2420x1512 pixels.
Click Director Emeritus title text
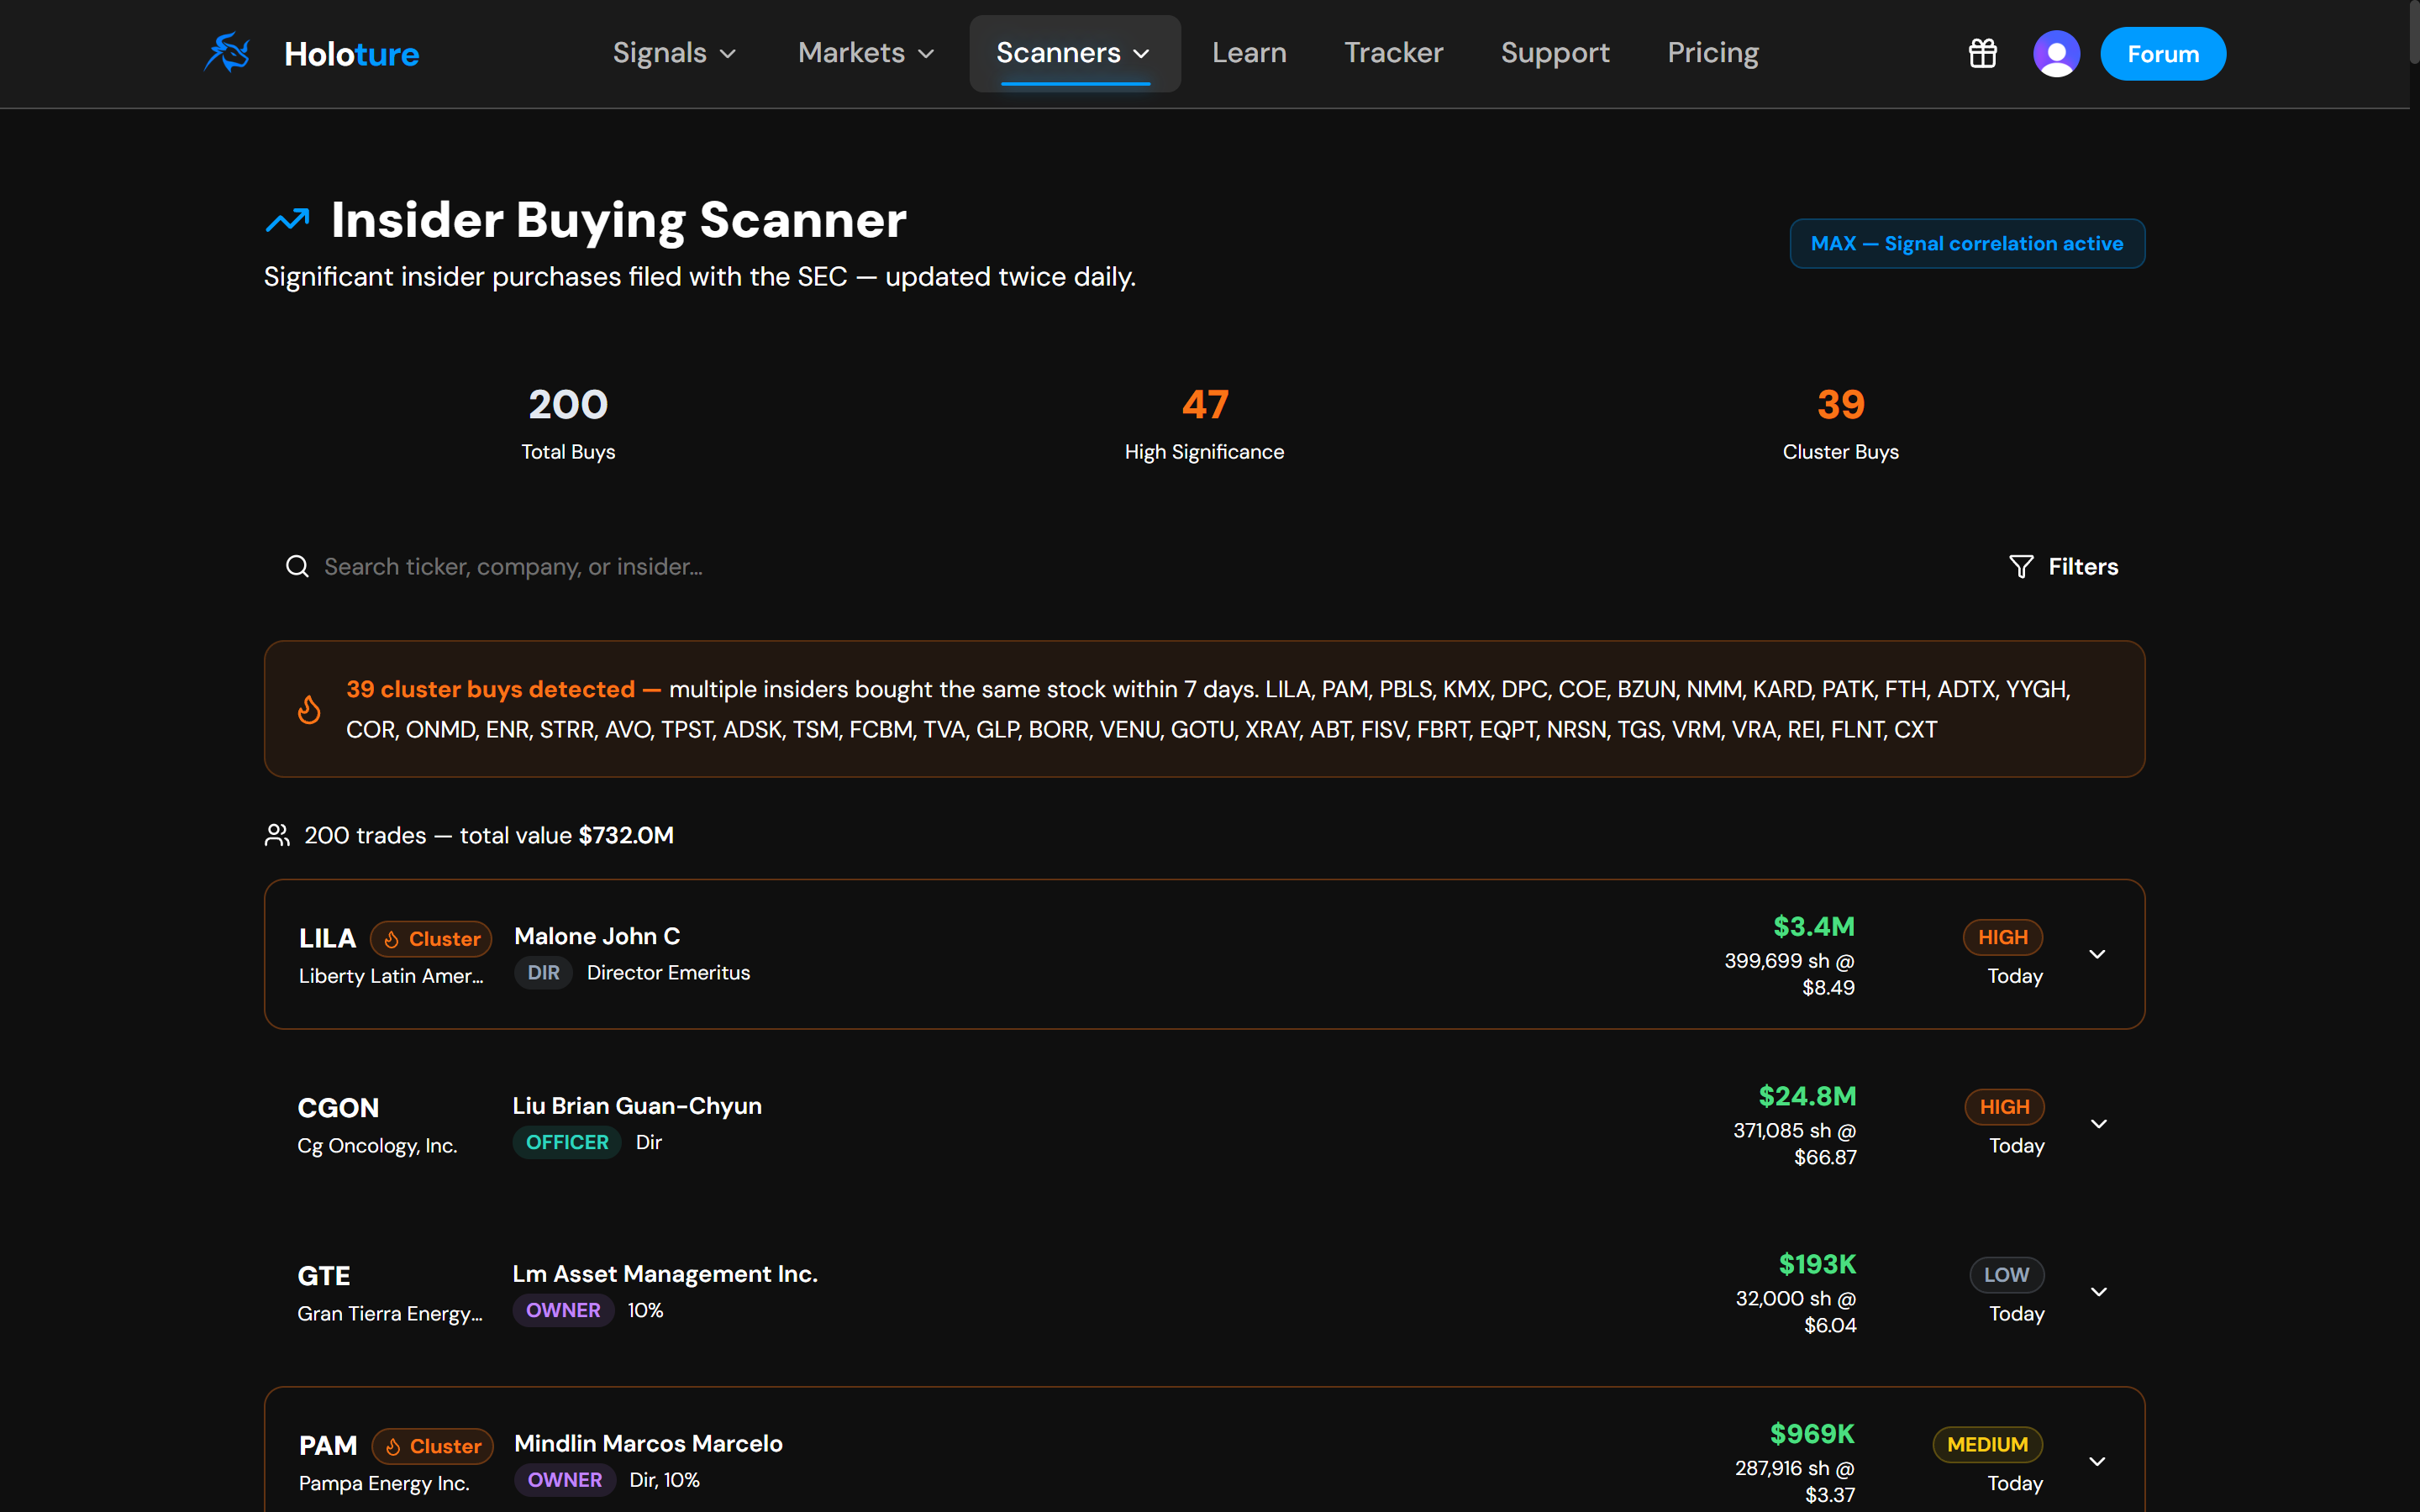tap(668, 973)
